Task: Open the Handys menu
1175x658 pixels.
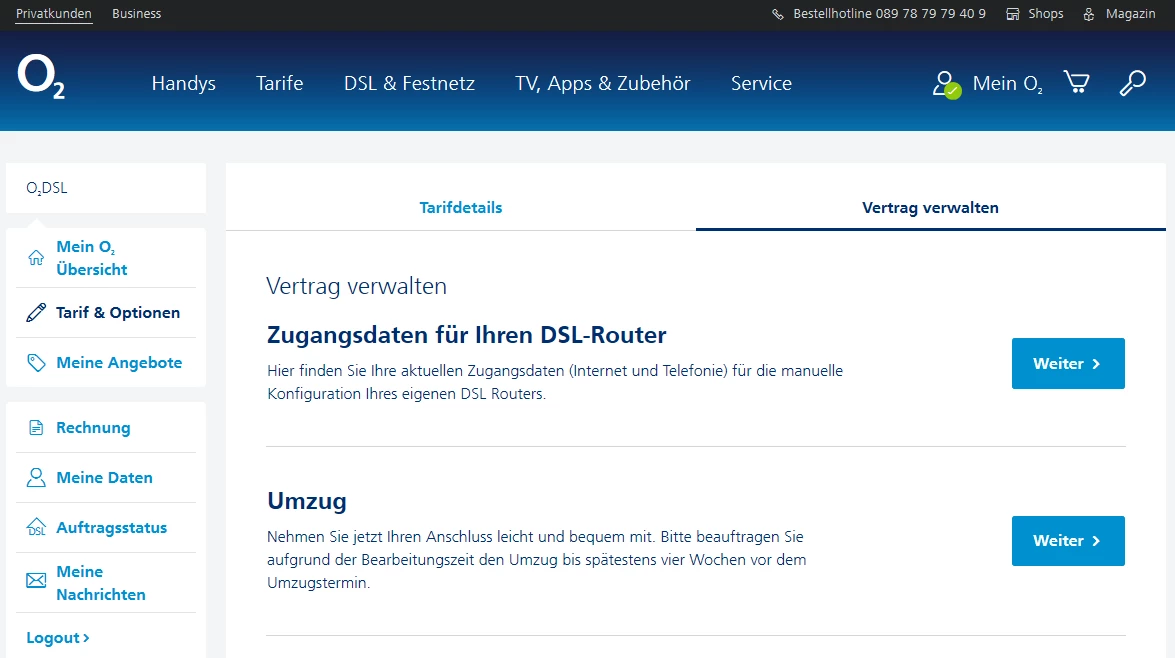Action: 184,83
